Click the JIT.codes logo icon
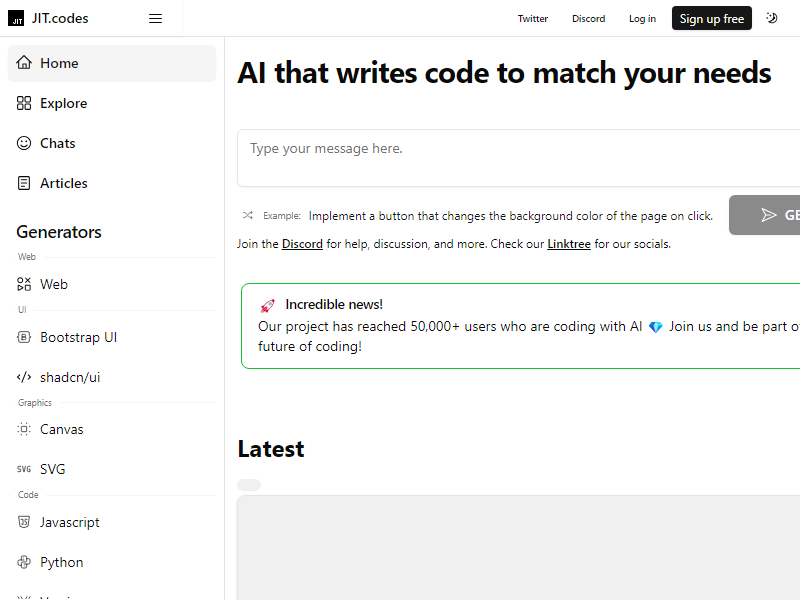Viewport: 800px width, 600px height. (16, 18)
